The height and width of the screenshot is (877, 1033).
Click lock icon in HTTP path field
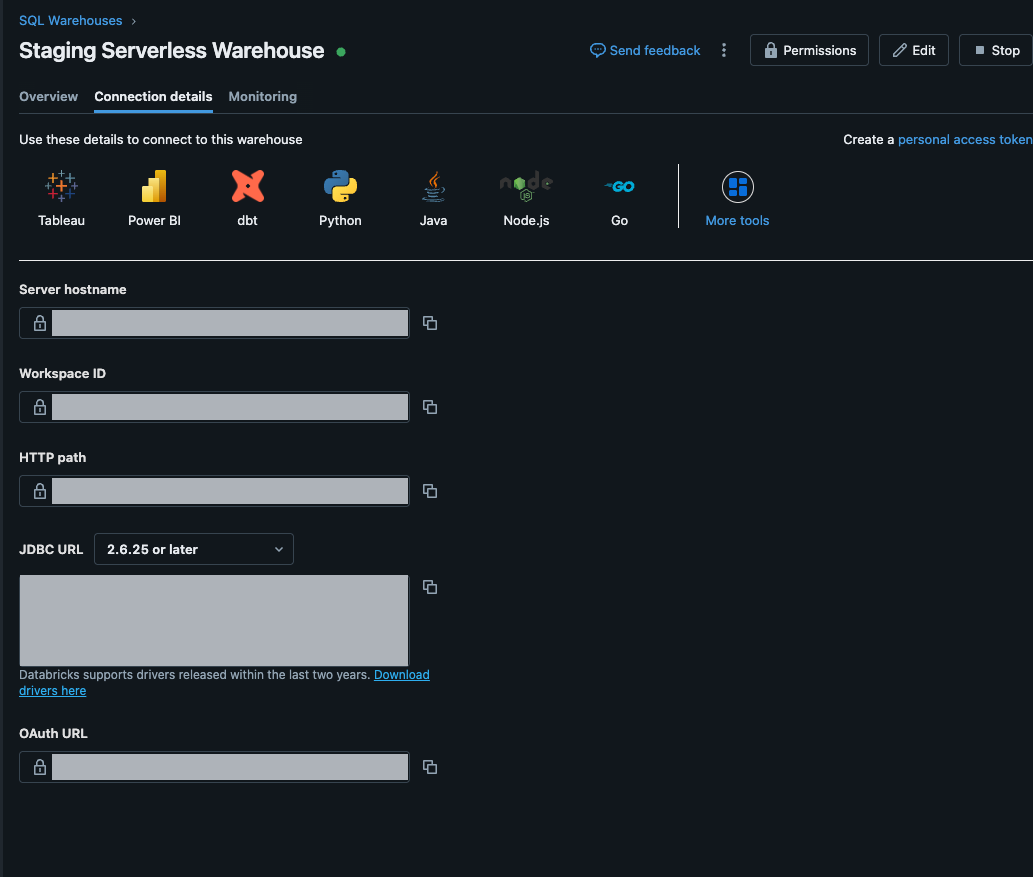pos(40,491)
